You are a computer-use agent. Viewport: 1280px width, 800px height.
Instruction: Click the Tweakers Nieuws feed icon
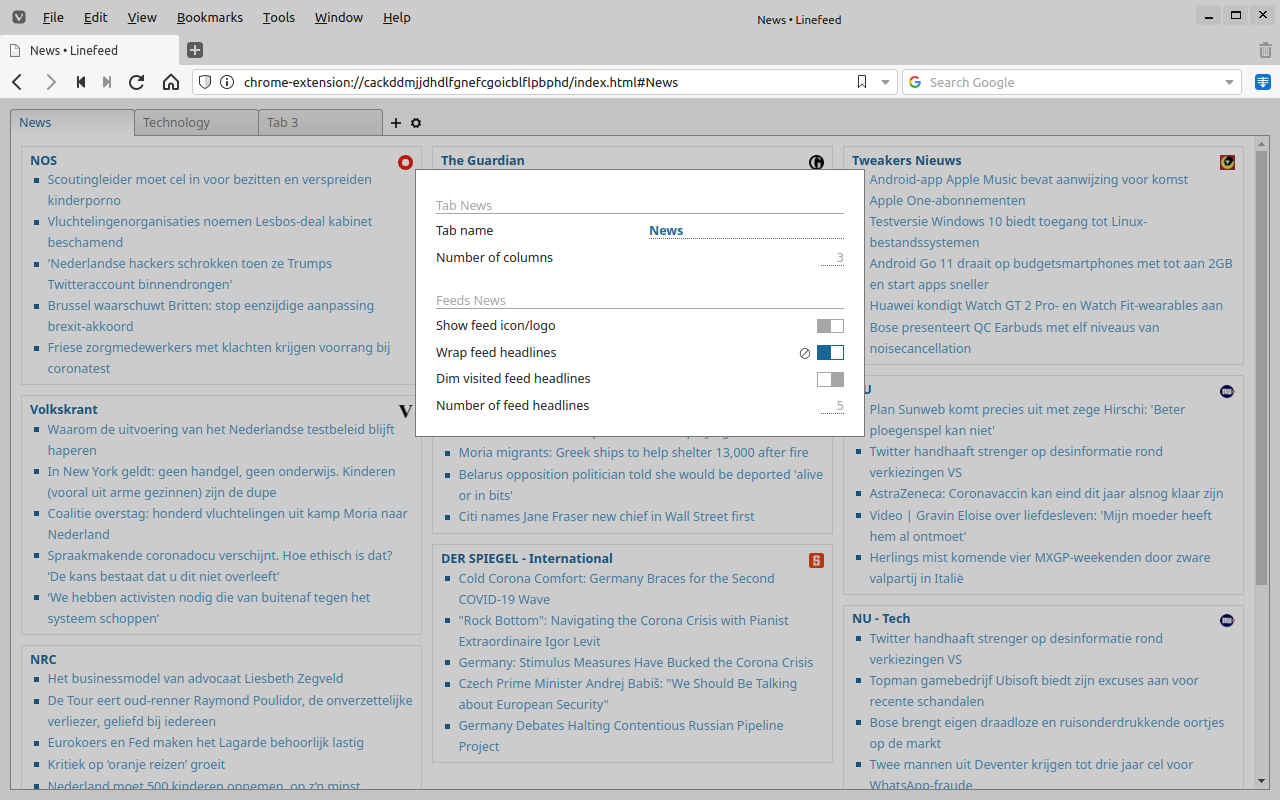(1227, 162)
